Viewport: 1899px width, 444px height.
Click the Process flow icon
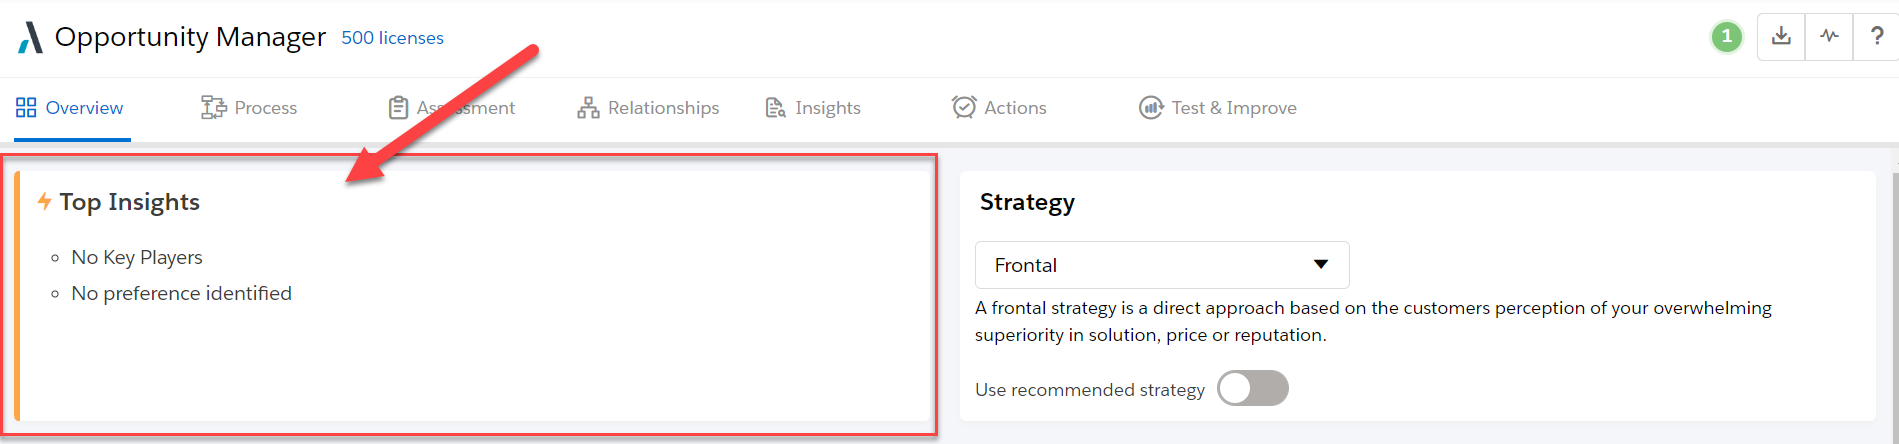tap(213, 108)
